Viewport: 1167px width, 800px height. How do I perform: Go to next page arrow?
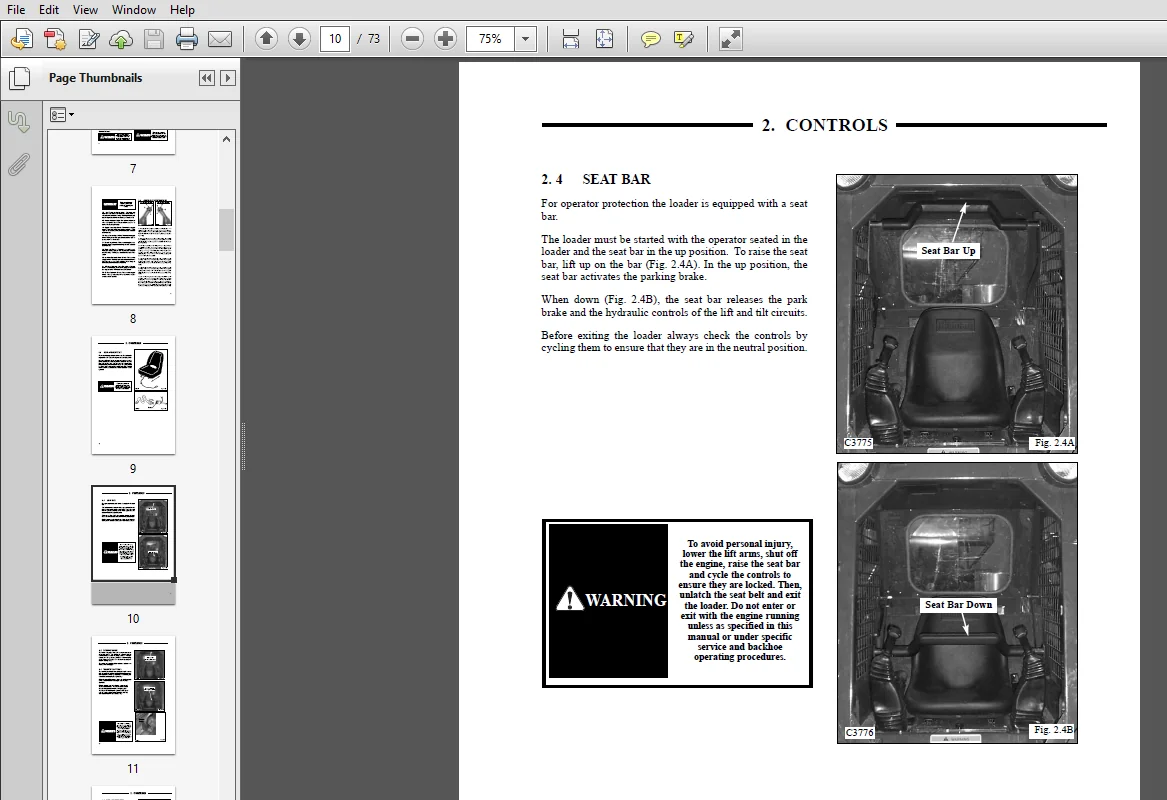(x=299, y=39)
